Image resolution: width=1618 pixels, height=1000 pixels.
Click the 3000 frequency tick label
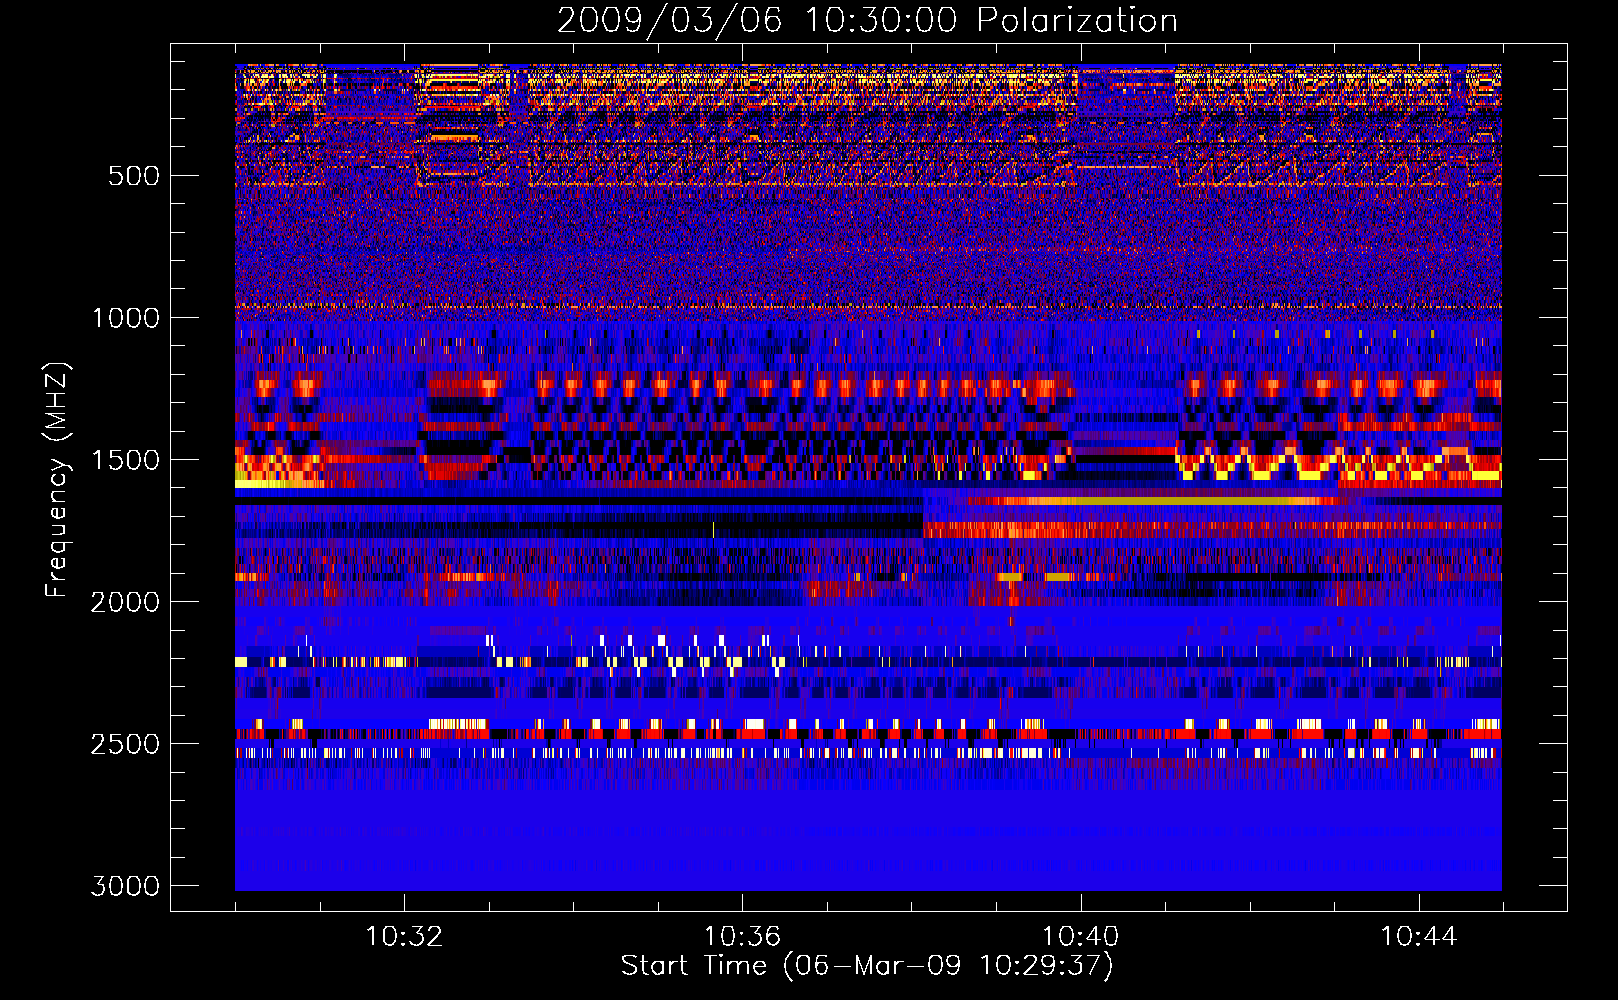(x=125, y=886)
